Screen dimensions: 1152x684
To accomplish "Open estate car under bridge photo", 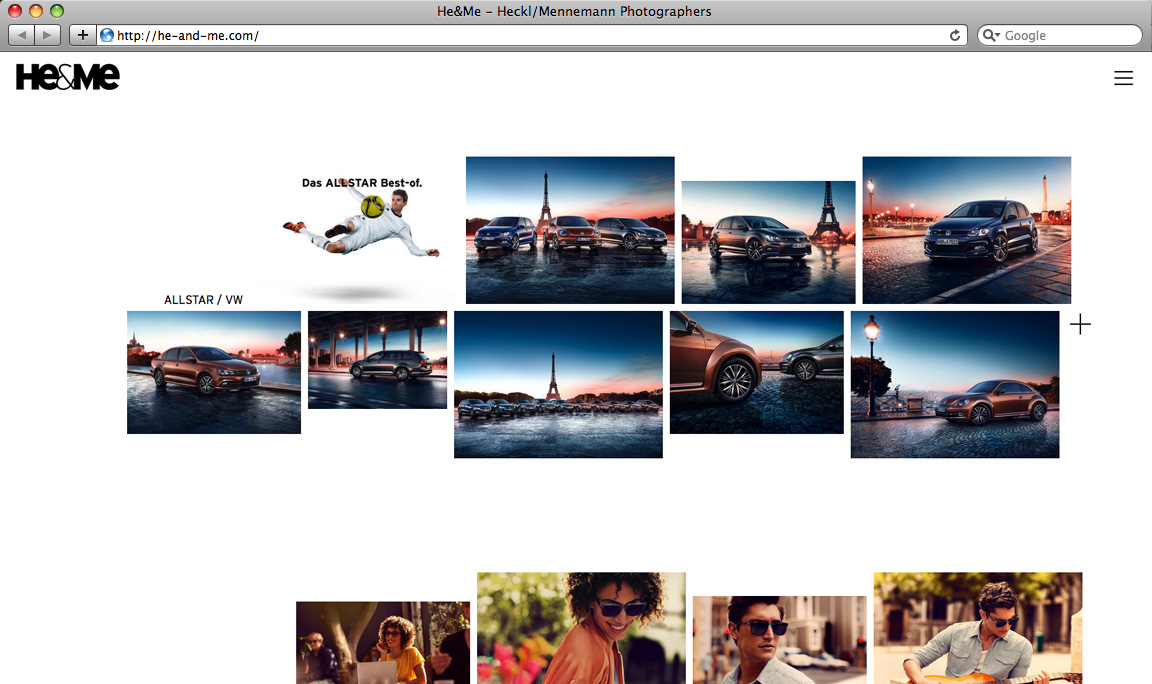I will [378, 360].
